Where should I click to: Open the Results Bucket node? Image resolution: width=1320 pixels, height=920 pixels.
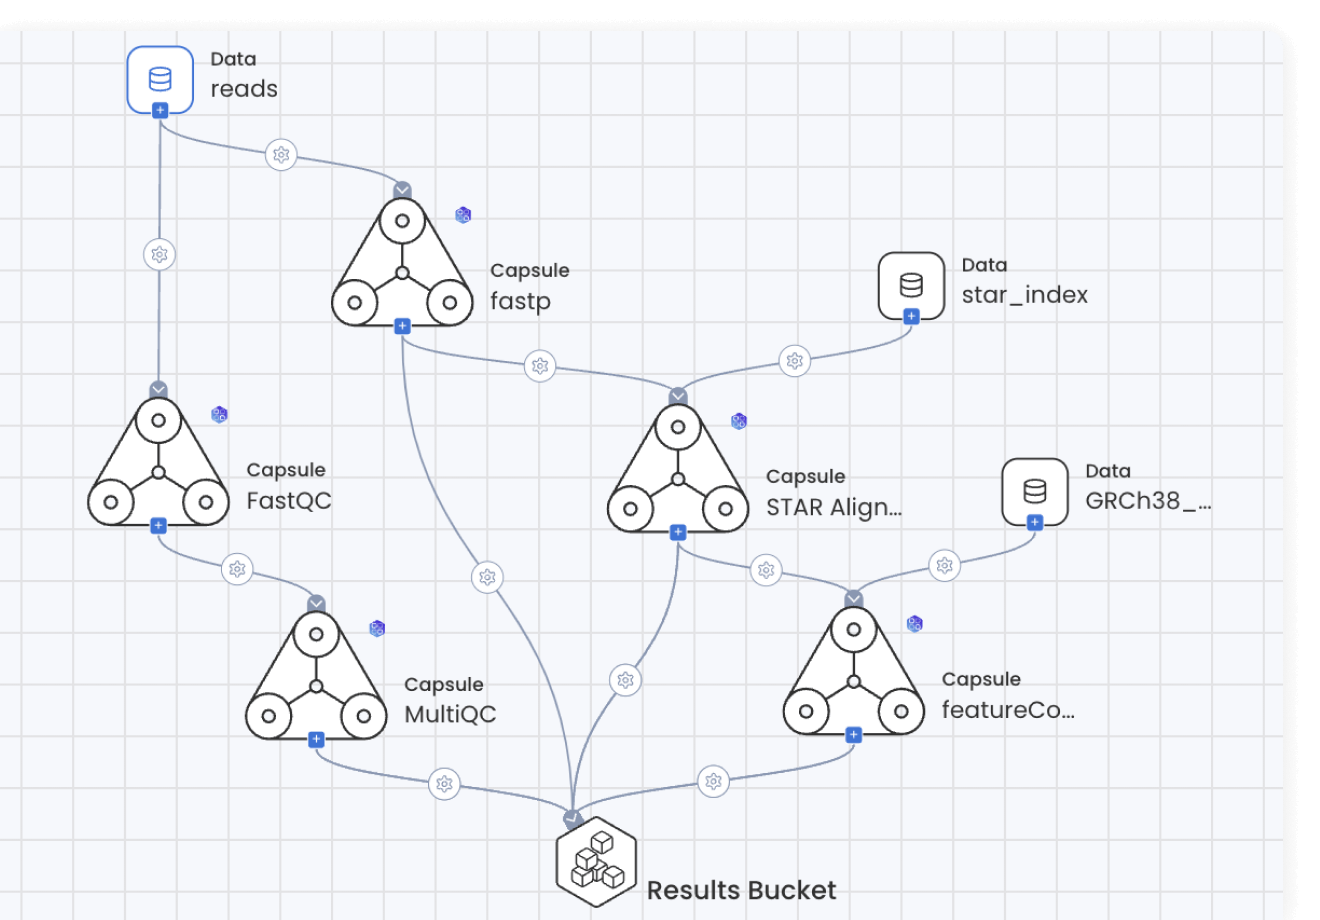tap(597, 862)
